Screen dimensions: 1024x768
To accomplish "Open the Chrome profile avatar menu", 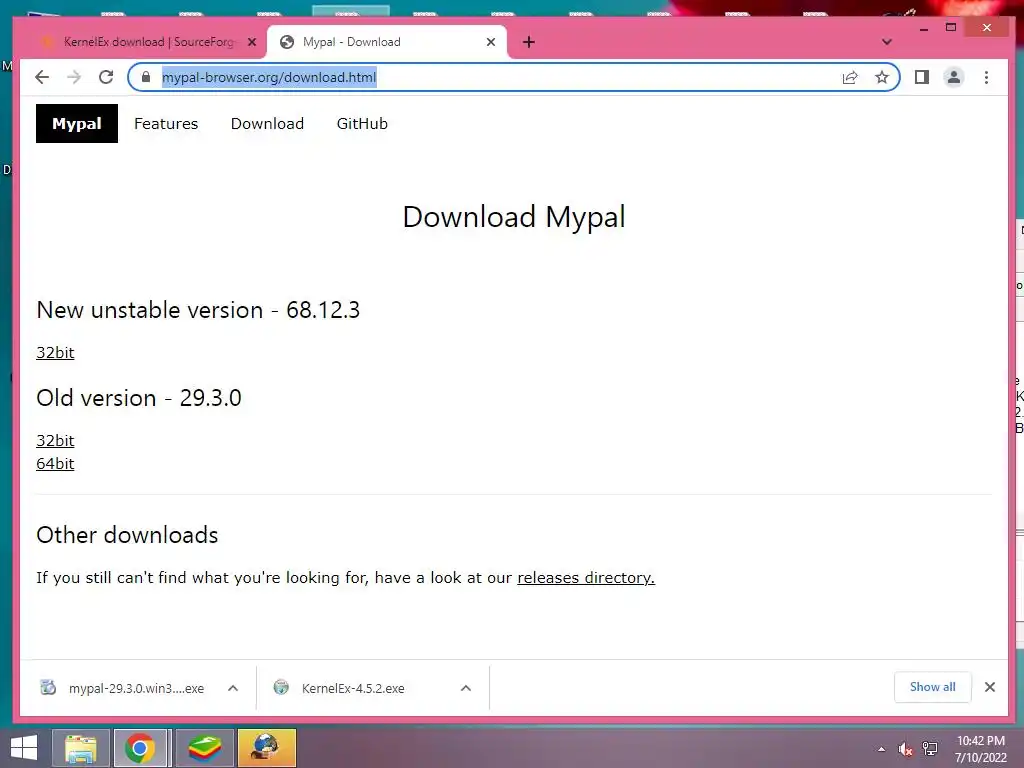I will [953, 77].
